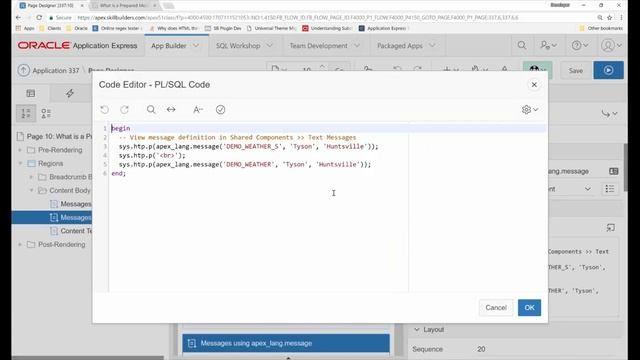This screenshot has height=360, width=640.
Task: Expand the Team Development dropdown arrow
Action: [x=357, y=46]
